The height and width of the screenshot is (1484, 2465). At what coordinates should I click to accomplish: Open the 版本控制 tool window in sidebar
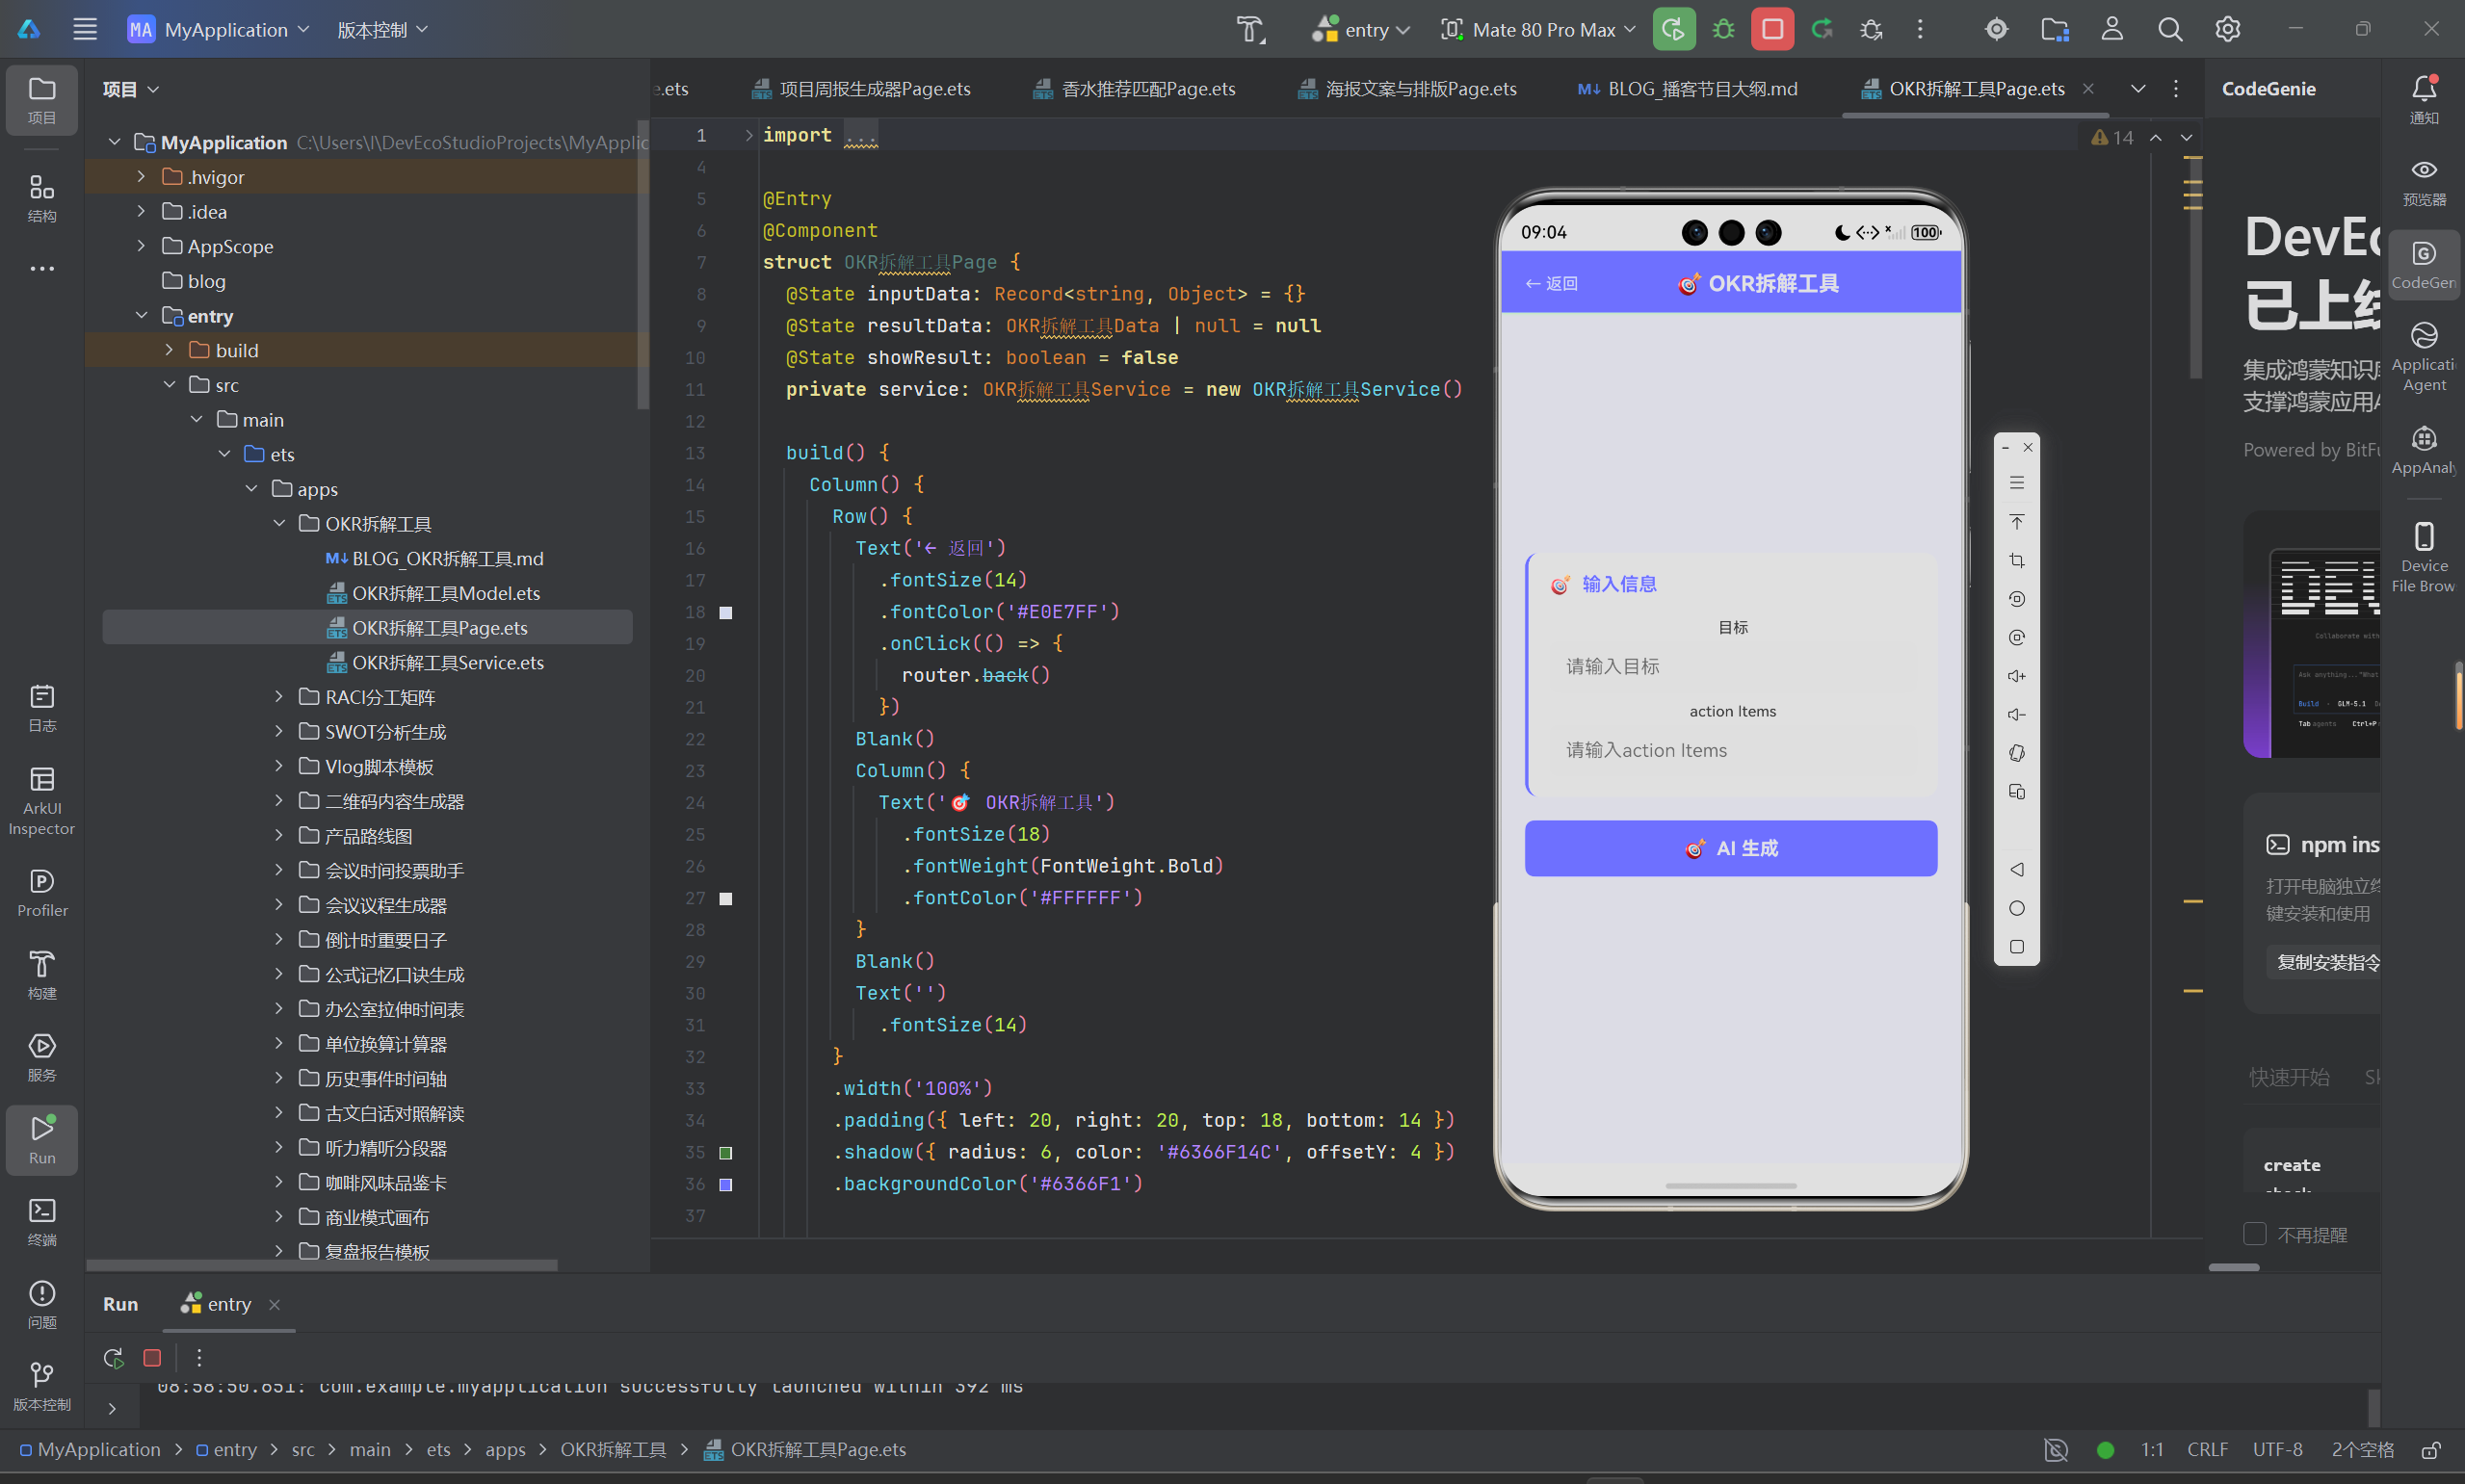(x=42, y=1386)
